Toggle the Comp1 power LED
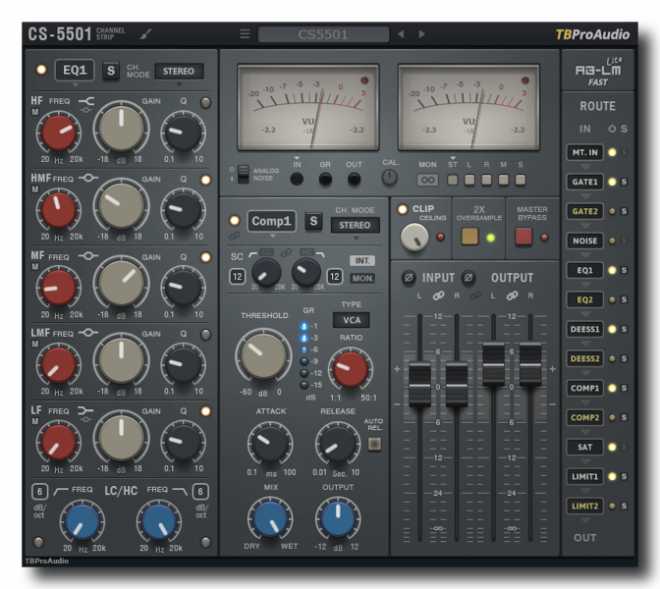 click(x=234, y=220)
